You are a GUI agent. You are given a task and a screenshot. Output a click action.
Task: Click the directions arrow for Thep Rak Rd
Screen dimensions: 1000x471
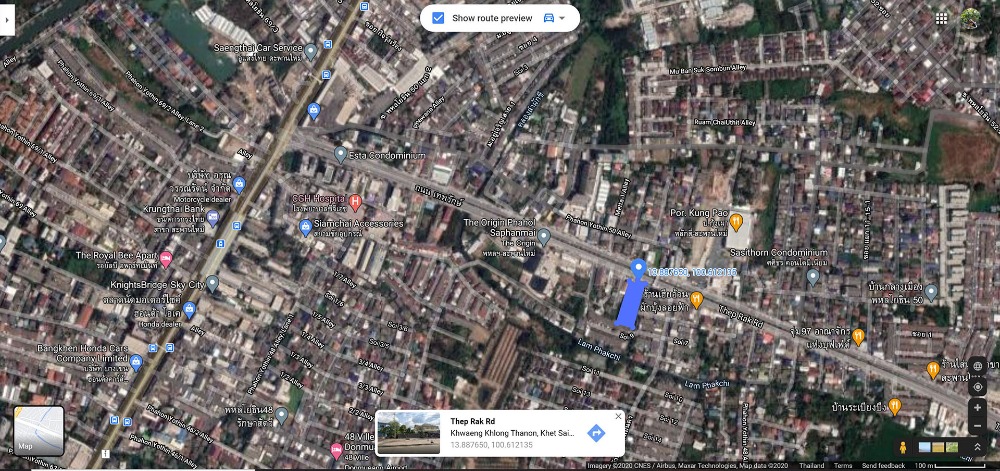point(596,433)
